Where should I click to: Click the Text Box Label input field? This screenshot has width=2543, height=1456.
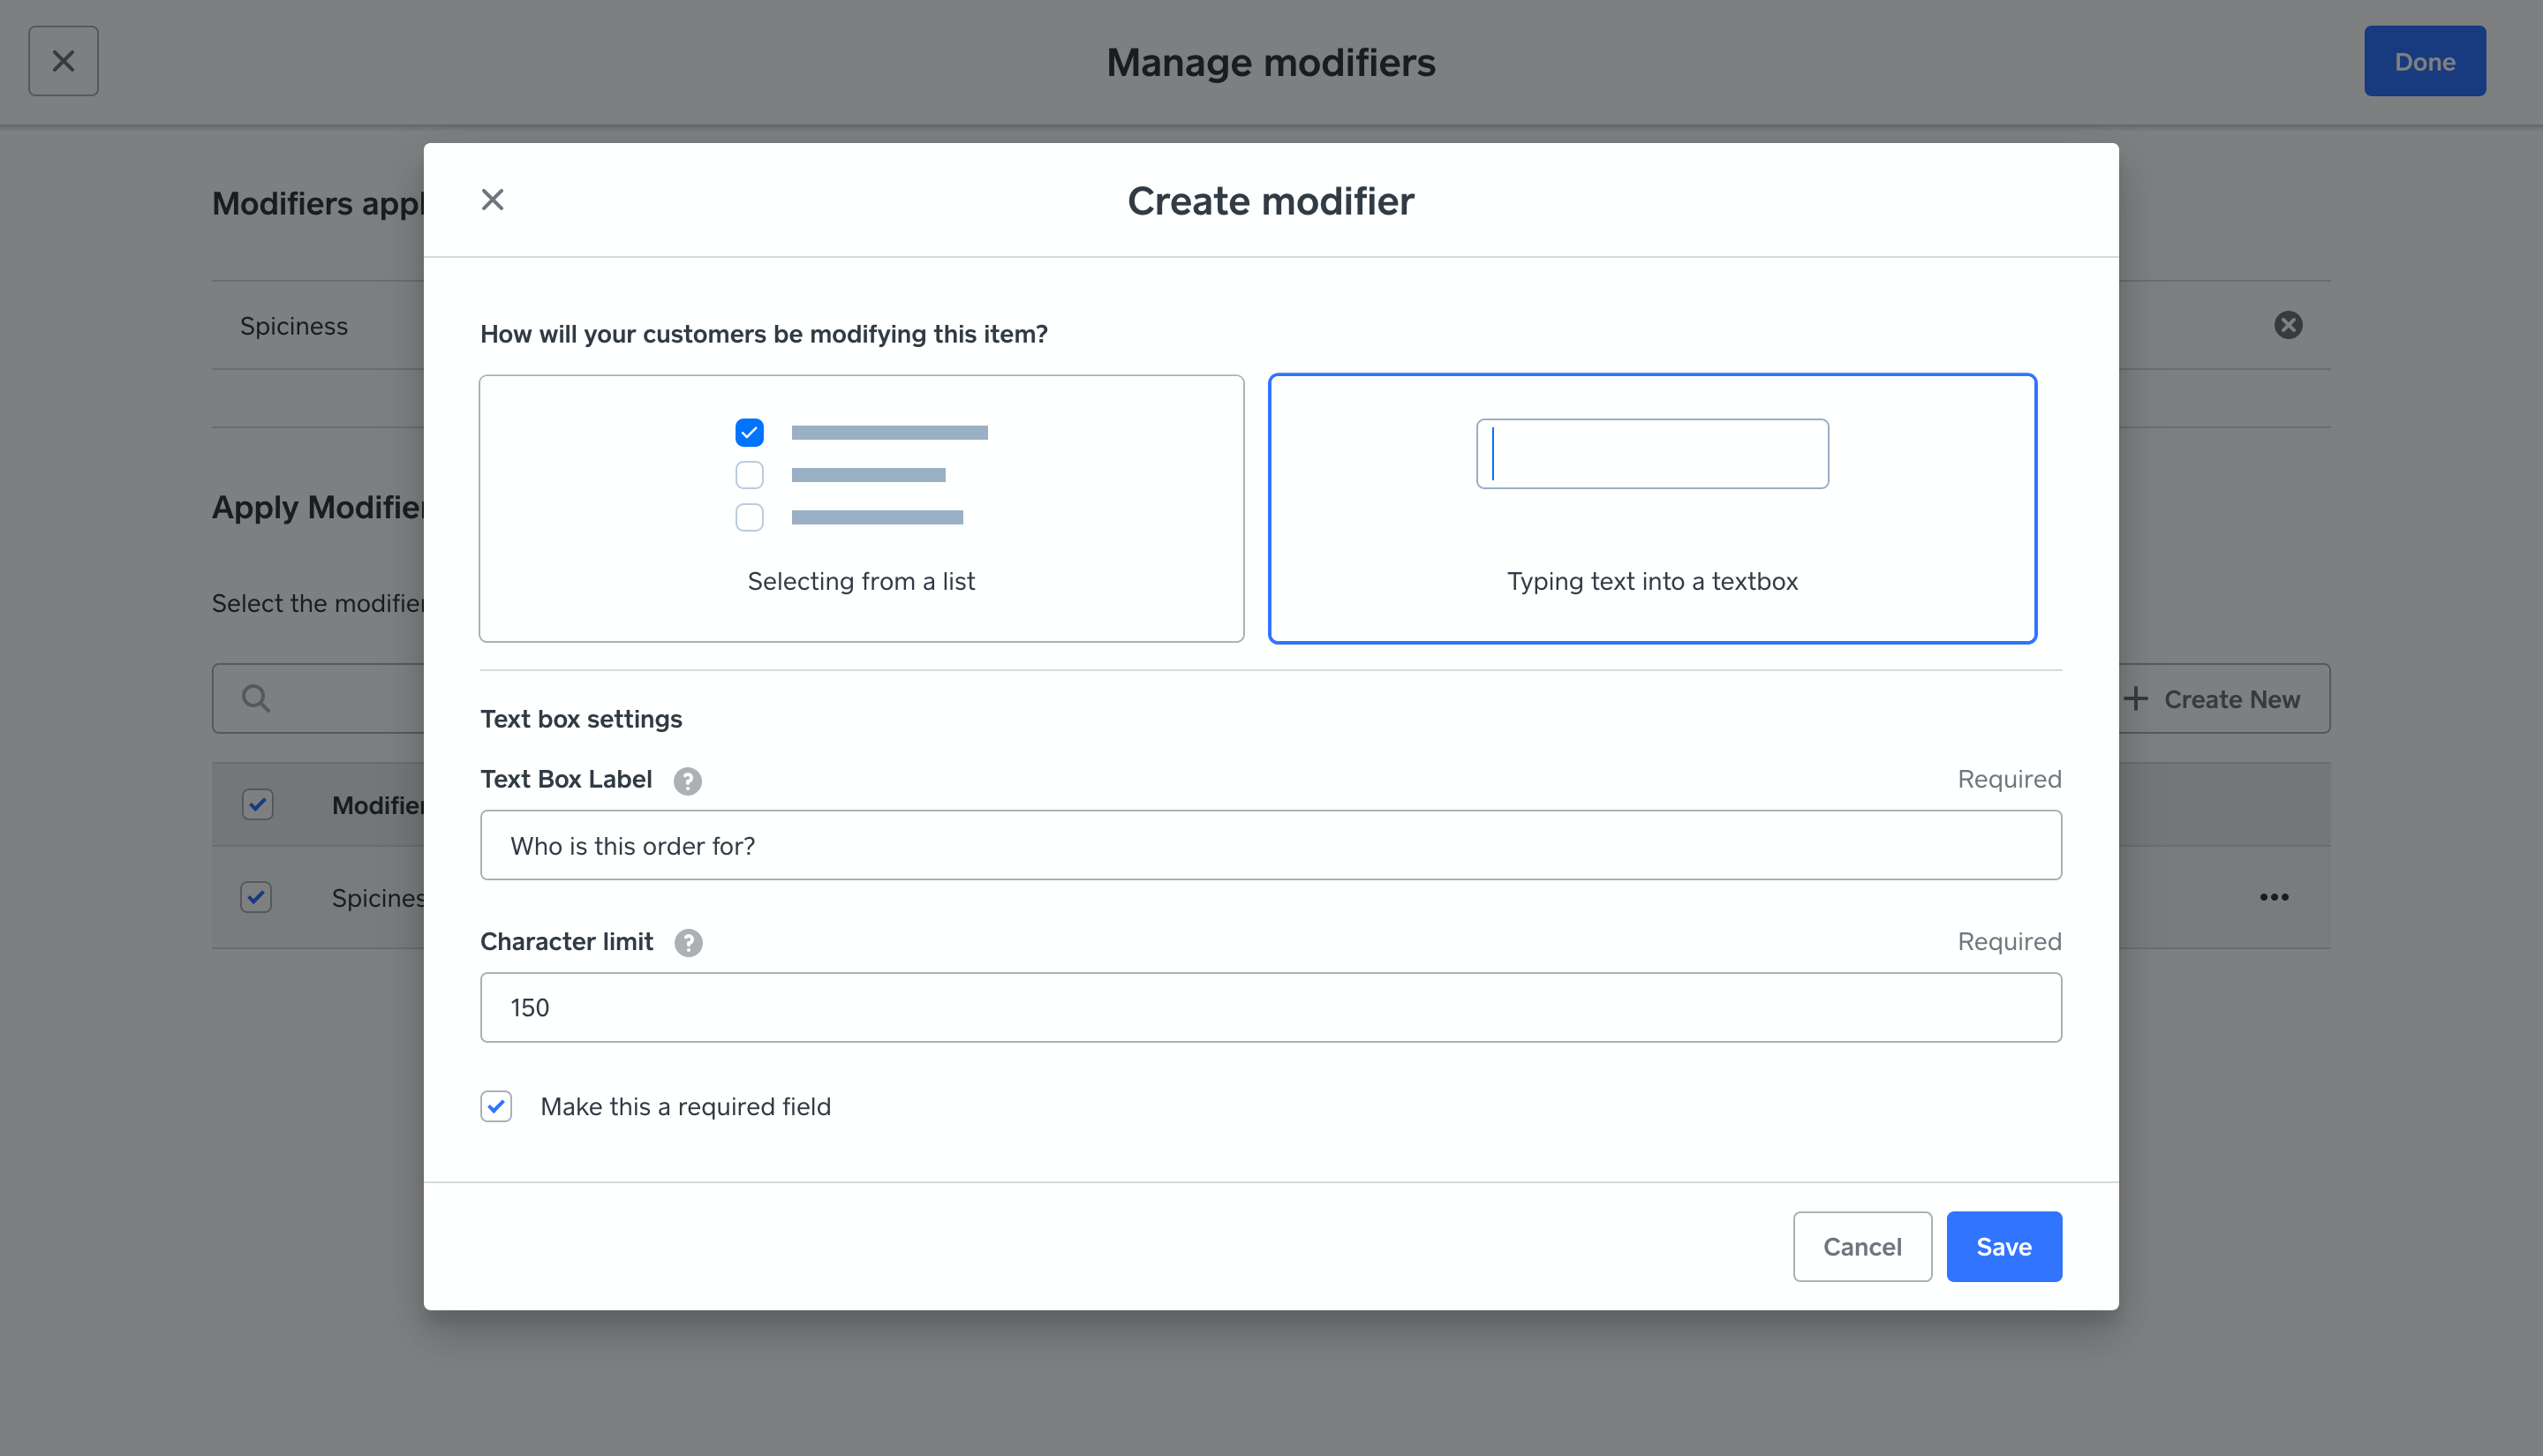pos(1270,846)
